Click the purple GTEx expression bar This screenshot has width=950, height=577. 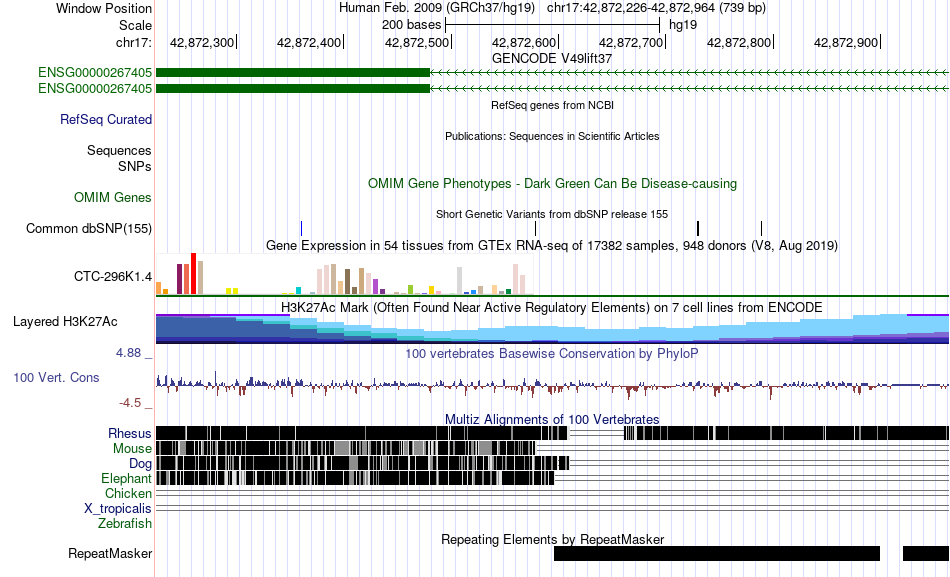pos(376,287)
